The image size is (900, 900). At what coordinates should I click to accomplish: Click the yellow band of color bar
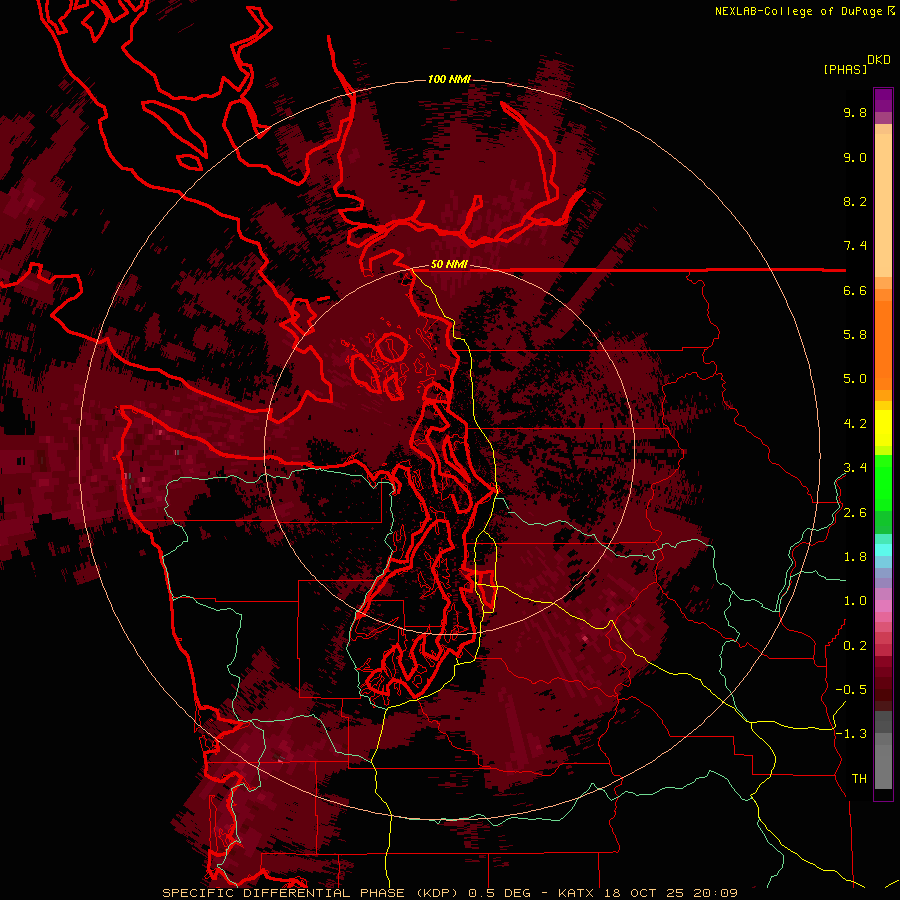click(883, 428)
